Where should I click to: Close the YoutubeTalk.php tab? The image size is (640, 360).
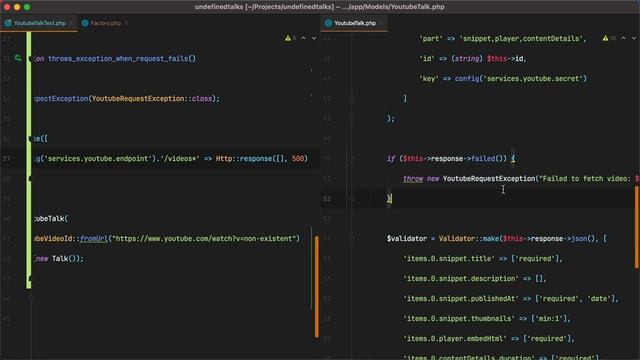(382, 23)
